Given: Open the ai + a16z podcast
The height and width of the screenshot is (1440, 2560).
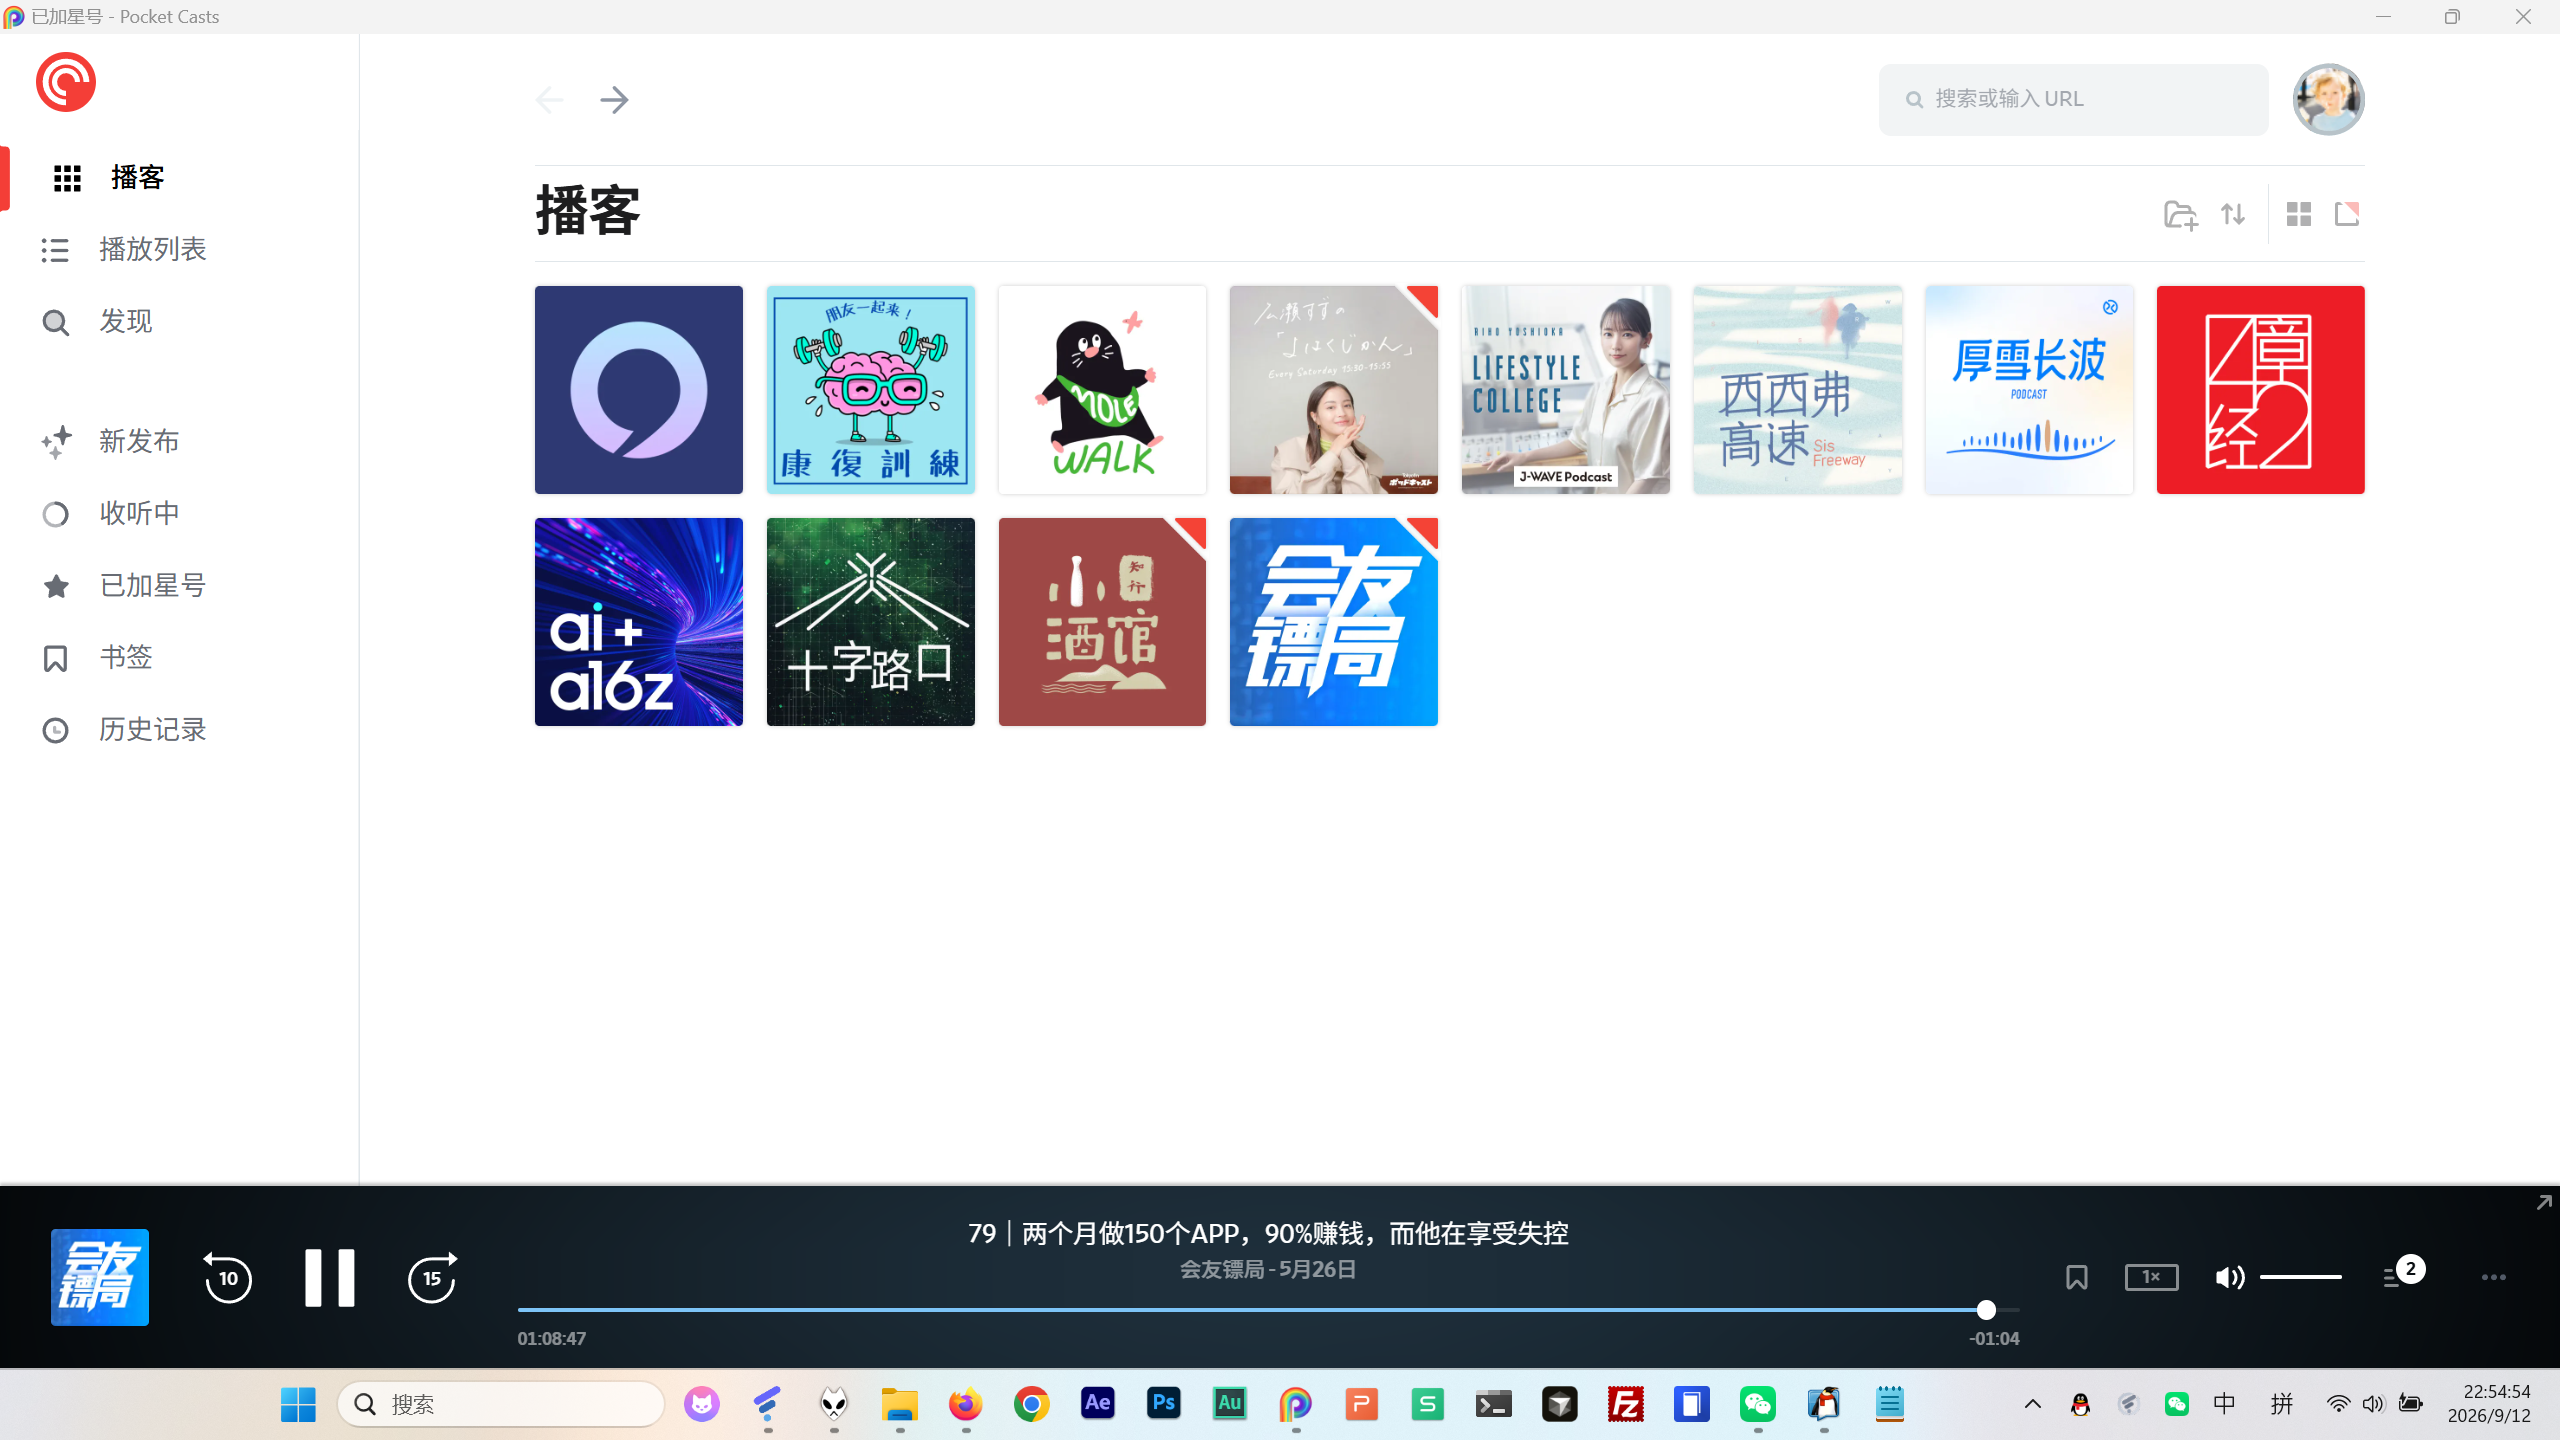Looking at the screenshot, I should pos(639,622).
